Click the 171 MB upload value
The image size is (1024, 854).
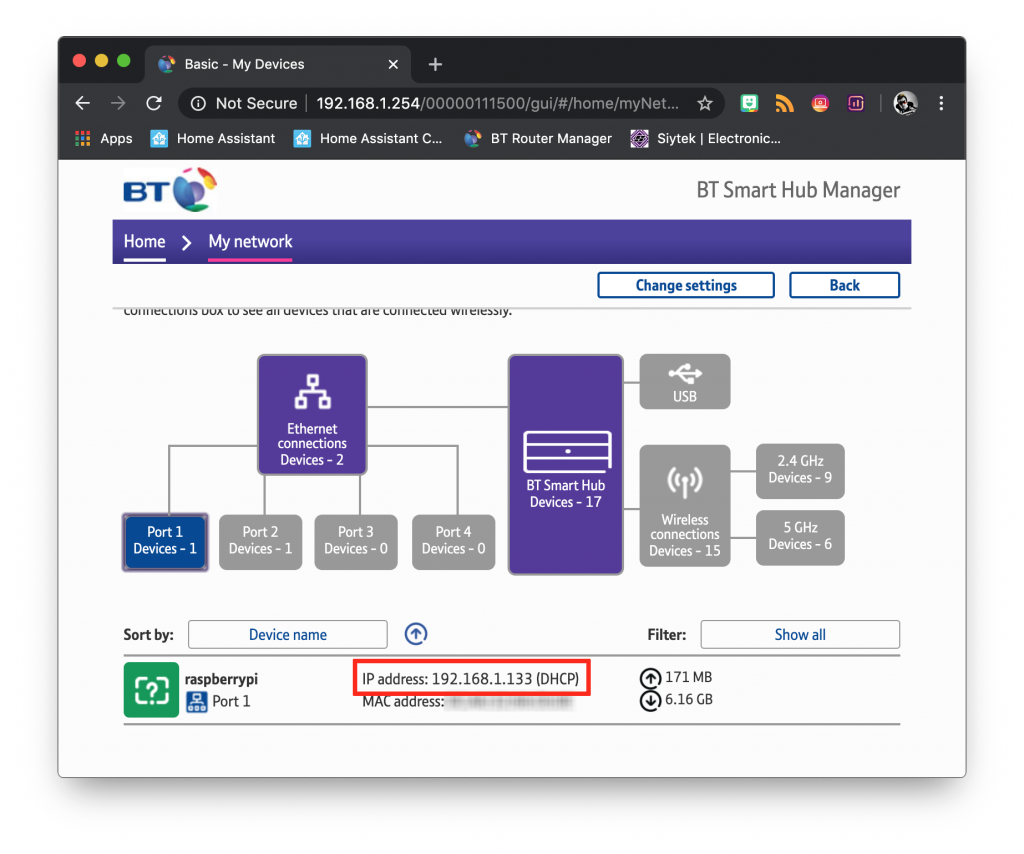pos(688,677)
